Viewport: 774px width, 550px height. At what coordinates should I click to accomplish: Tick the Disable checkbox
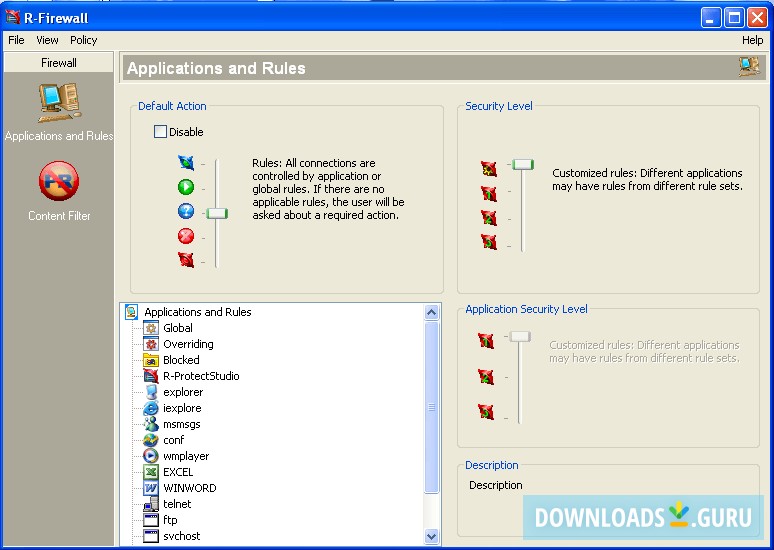coord(160,131)
